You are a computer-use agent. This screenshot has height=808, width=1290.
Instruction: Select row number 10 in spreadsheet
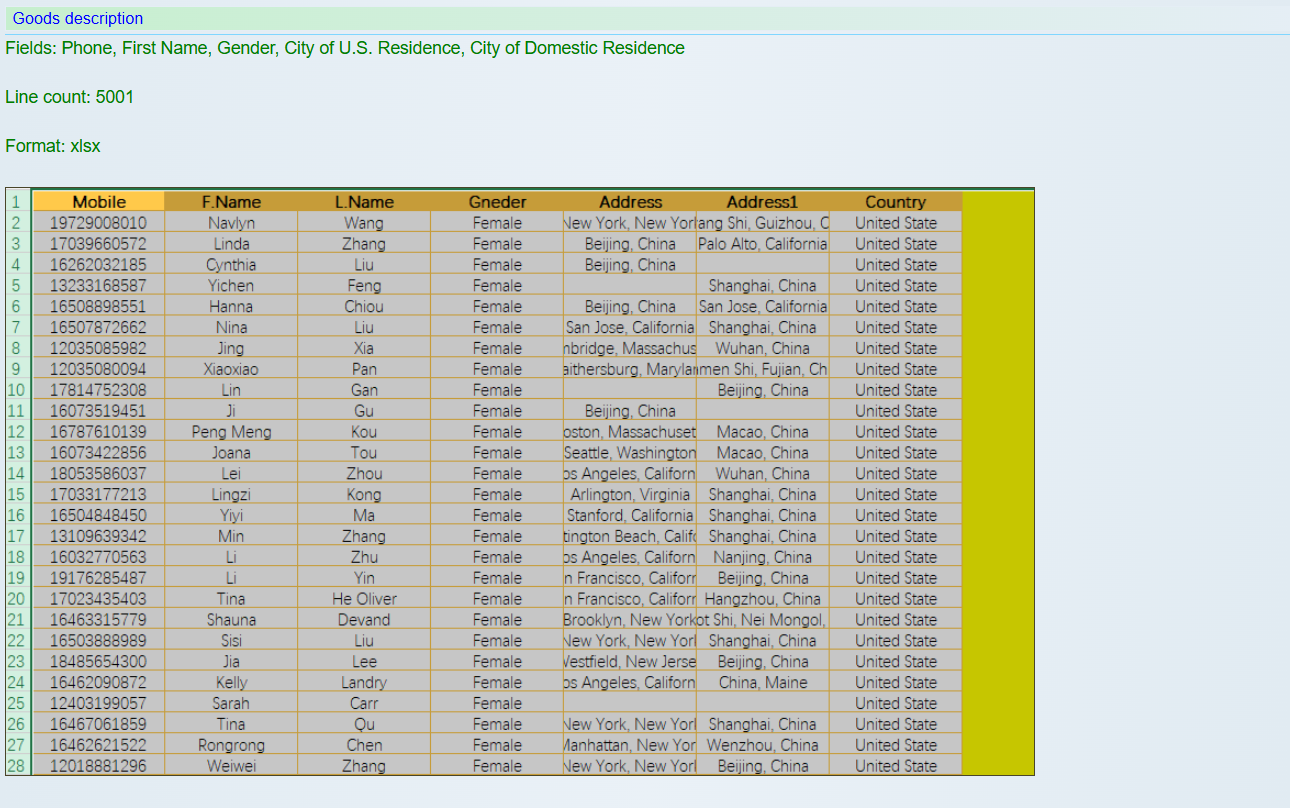pyautogui.click(x=16, y=390)
